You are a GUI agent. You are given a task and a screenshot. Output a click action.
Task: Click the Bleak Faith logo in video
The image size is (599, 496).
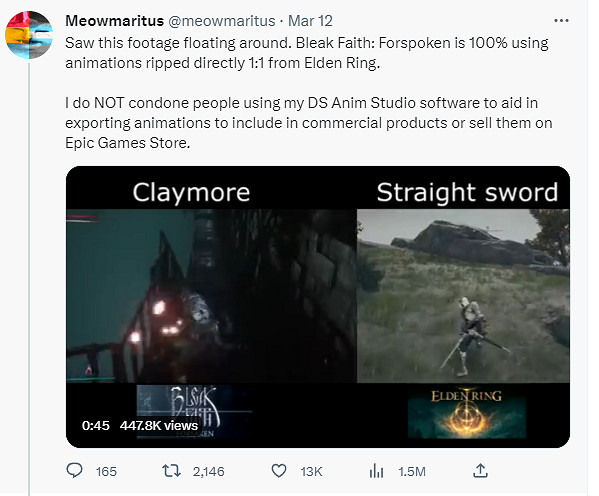point(194,411)
